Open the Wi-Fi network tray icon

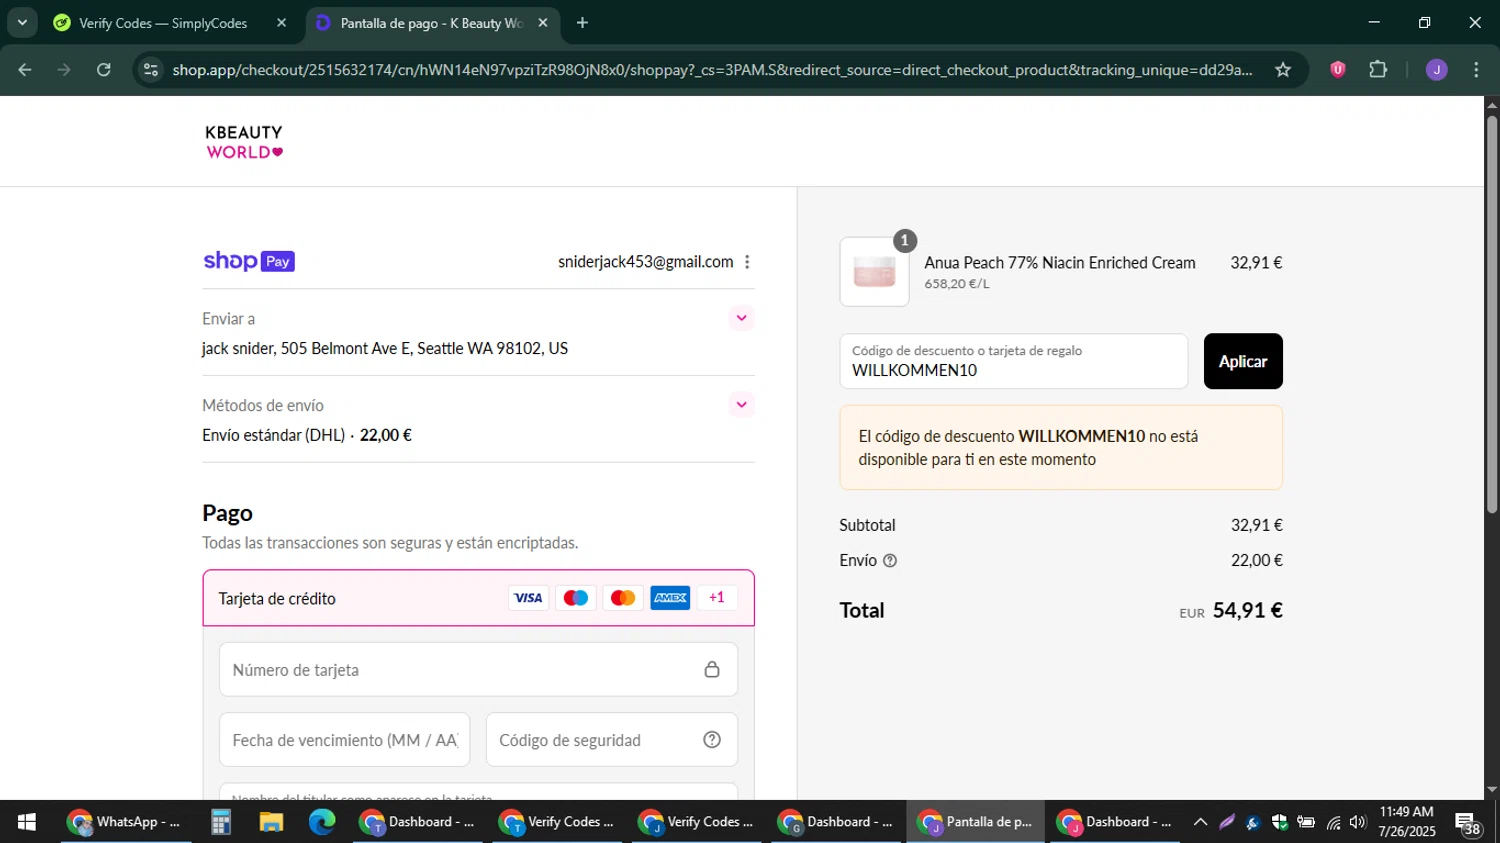pos(1333,822)
